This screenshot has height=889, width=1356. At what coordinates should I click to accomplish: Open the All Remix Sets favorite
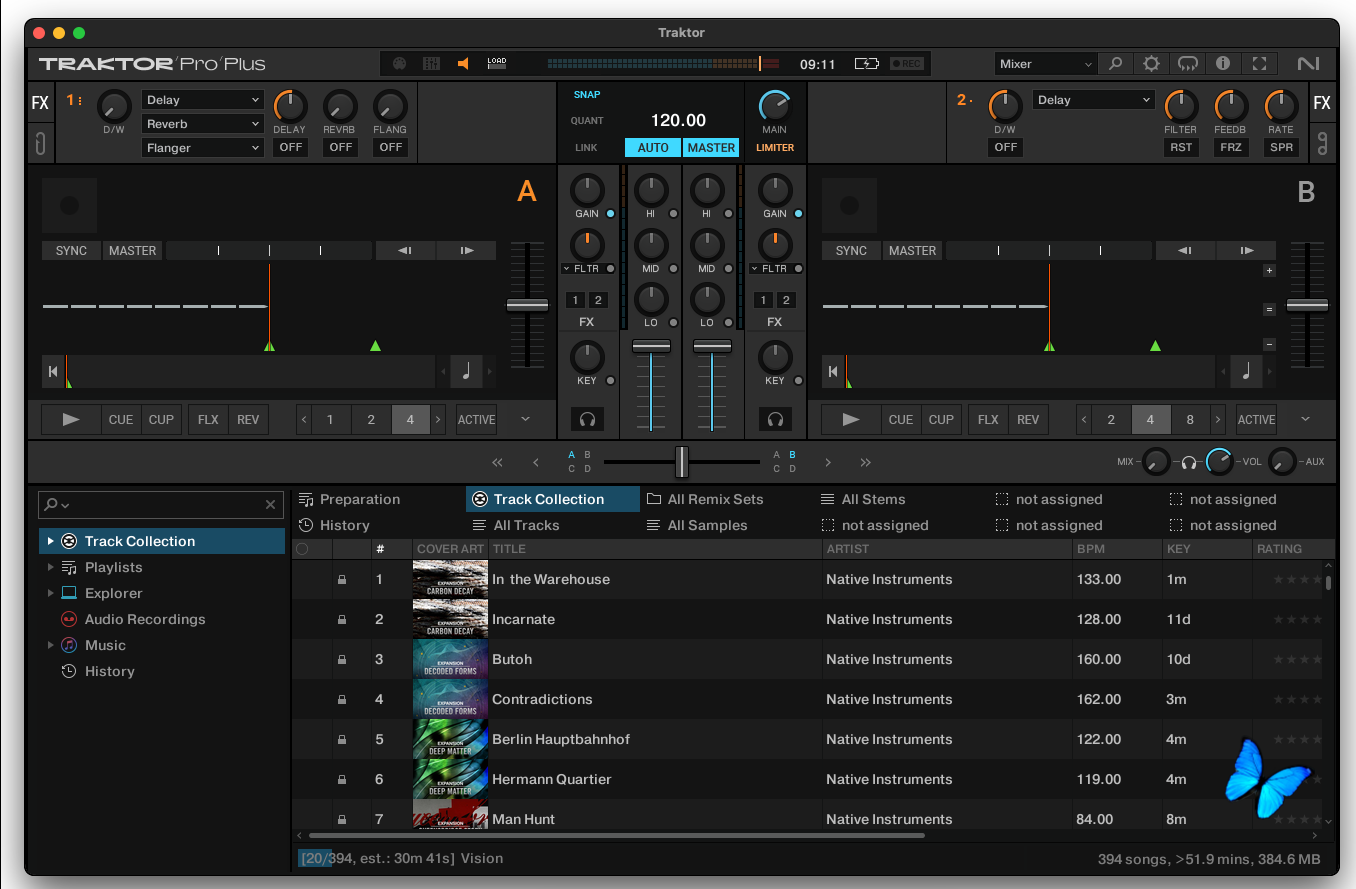coord(705,499)
